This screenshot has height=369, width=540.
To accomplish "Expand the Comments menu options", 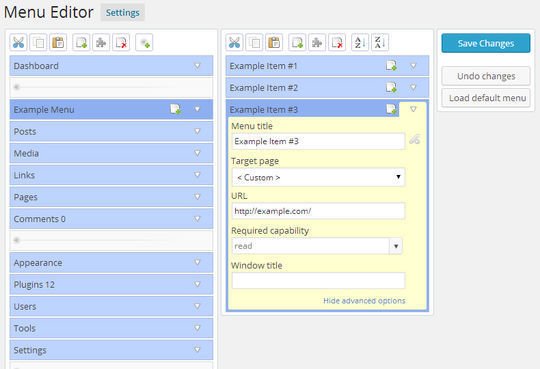I will pos(197,219).
